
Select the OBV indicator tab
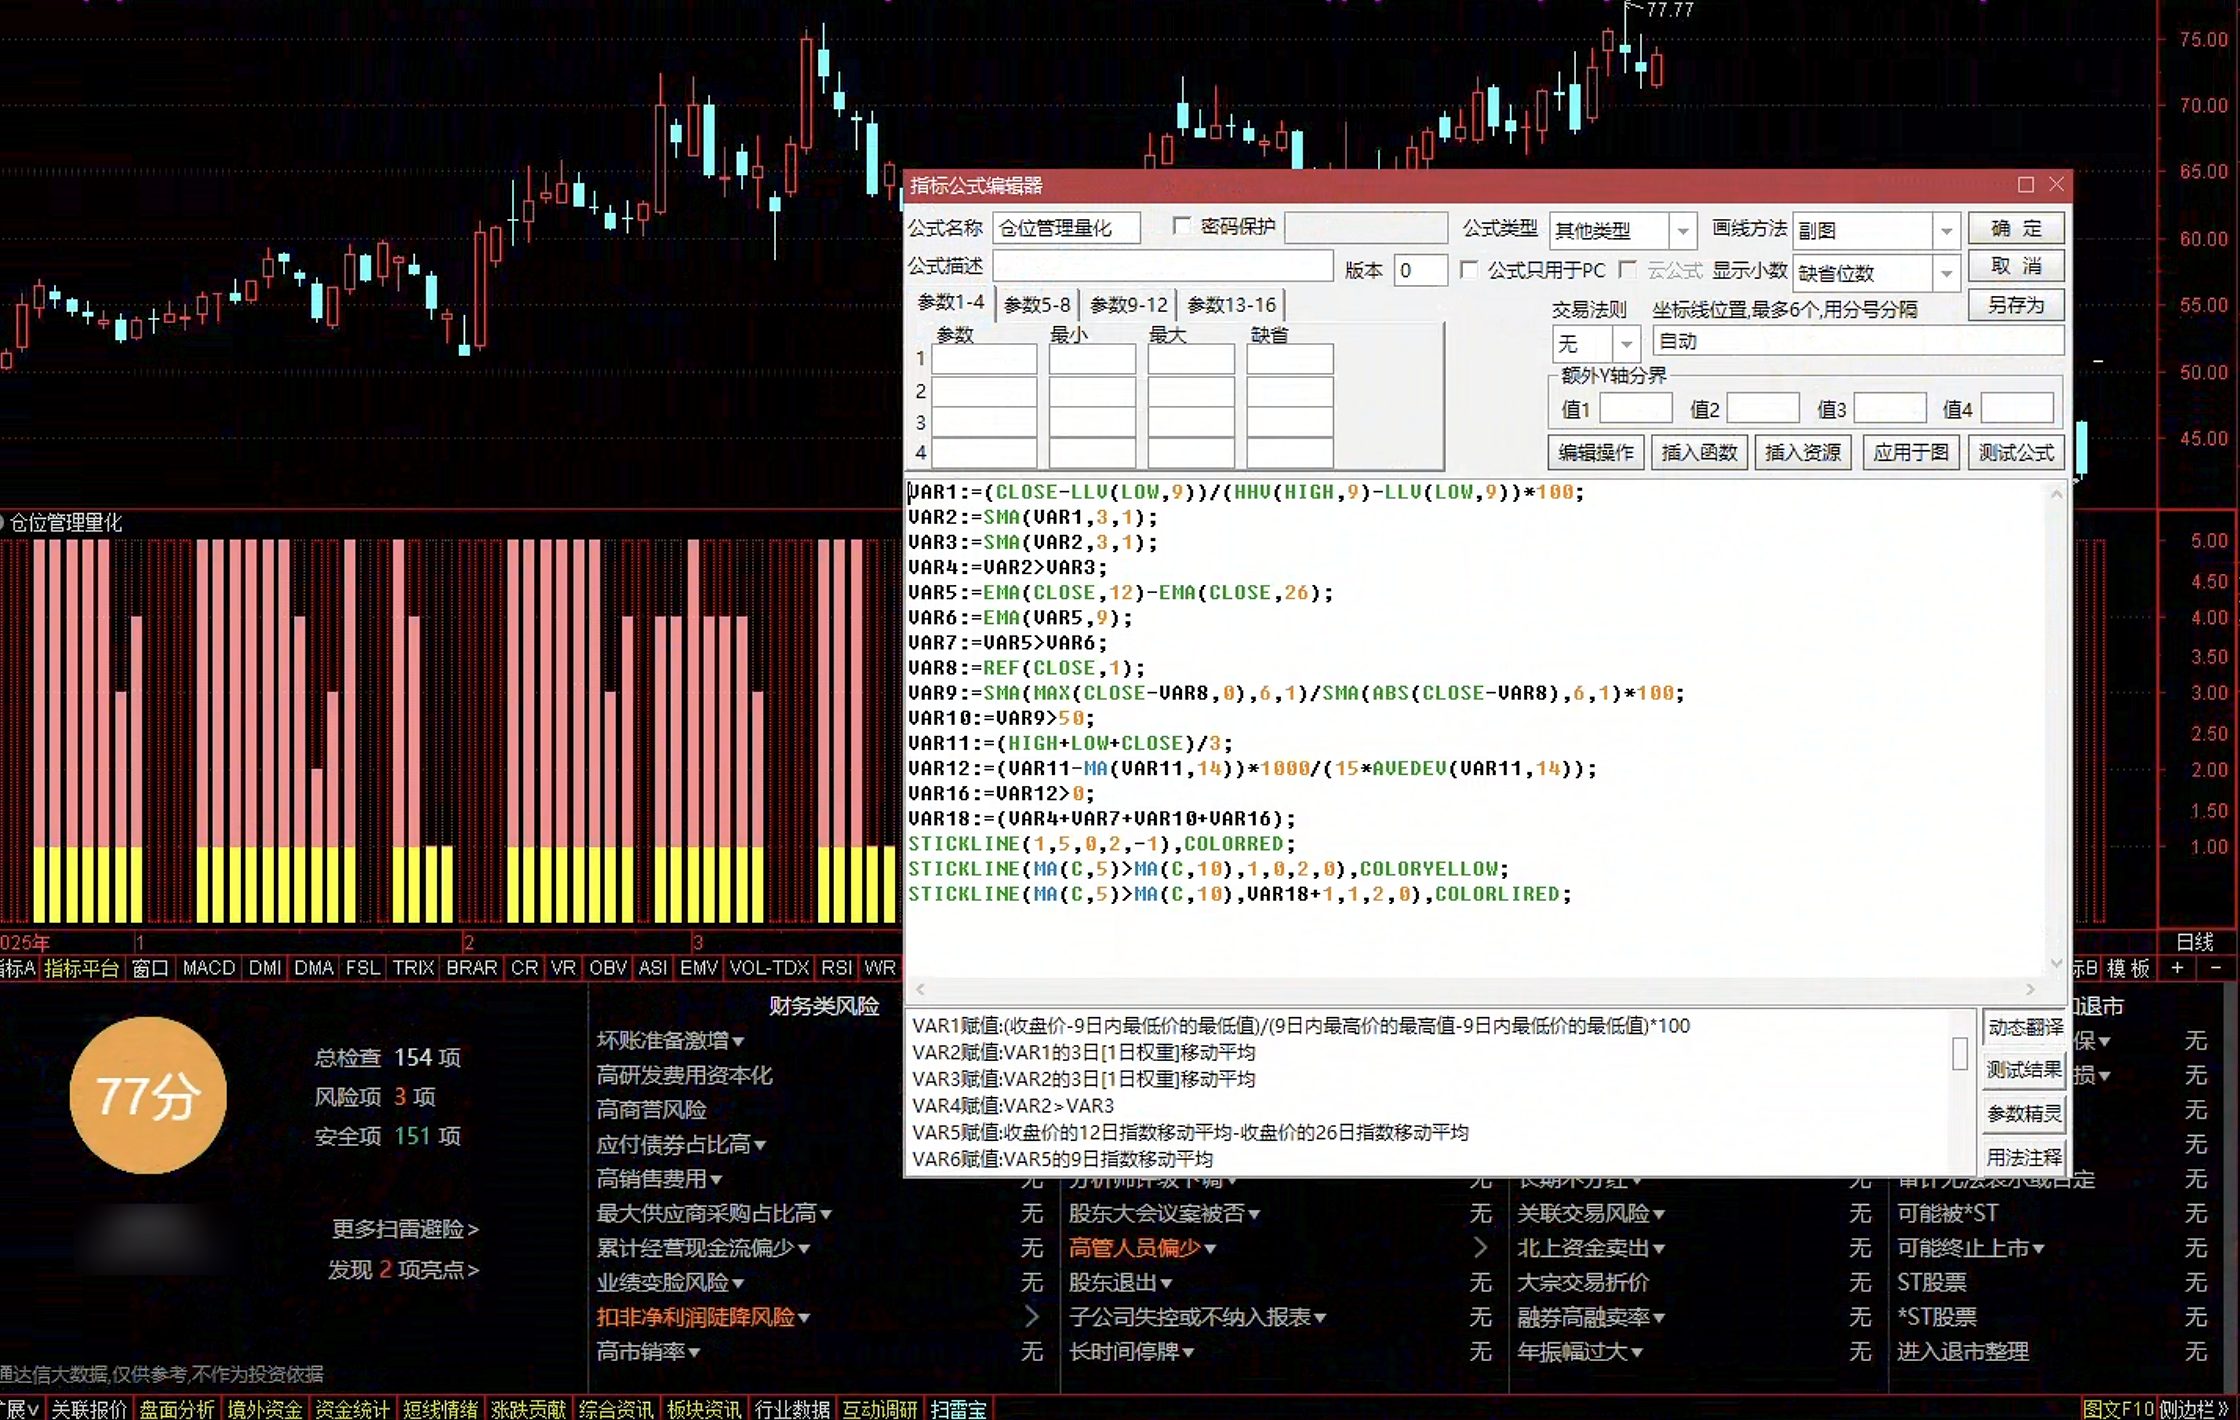click(x=608, y=967)
